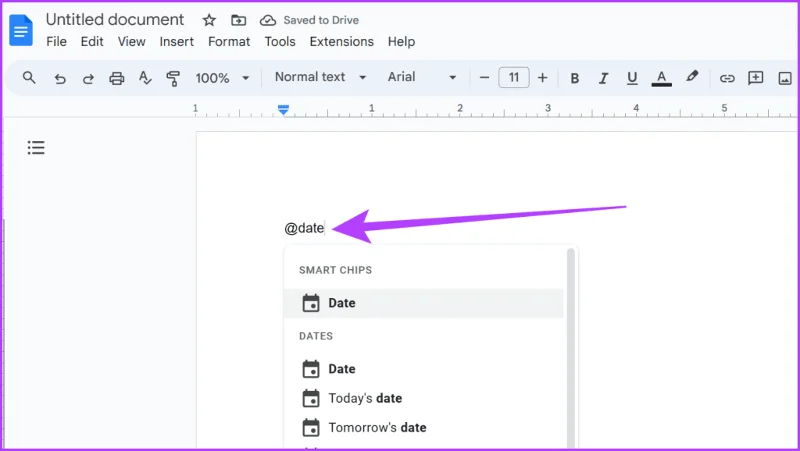Open the text color picker
The image size is (800, 451).
point(661,78)
